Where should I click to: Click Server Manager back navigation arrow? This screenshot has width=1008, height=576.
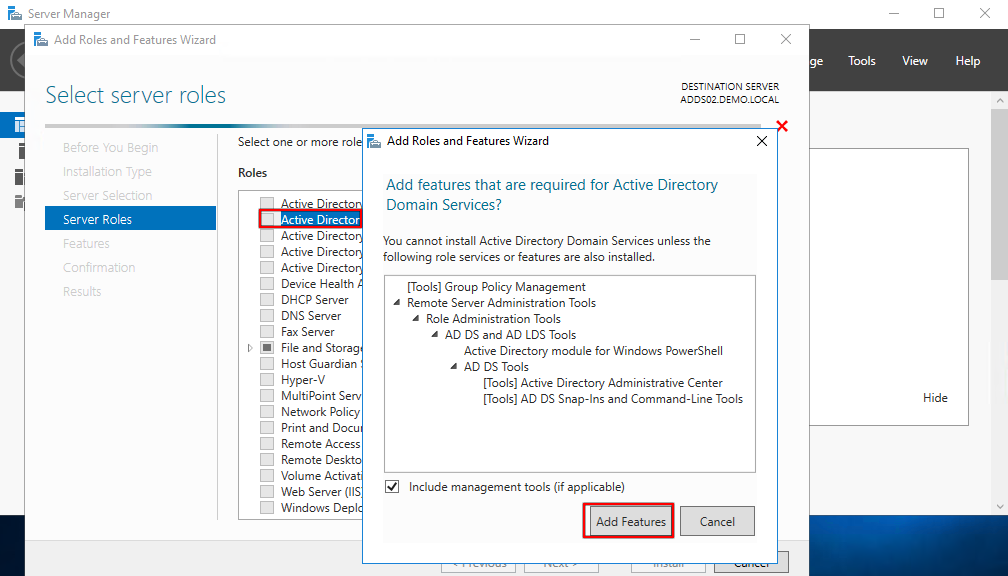click(18, 60)
